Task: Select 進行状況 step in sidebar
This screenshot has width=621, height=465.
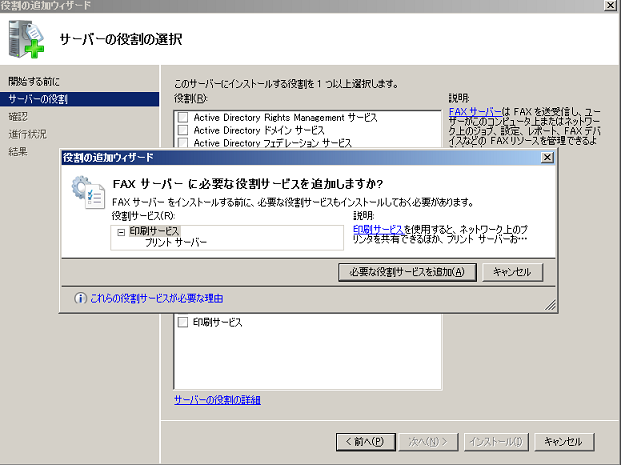Action: [x=27, y=134]
